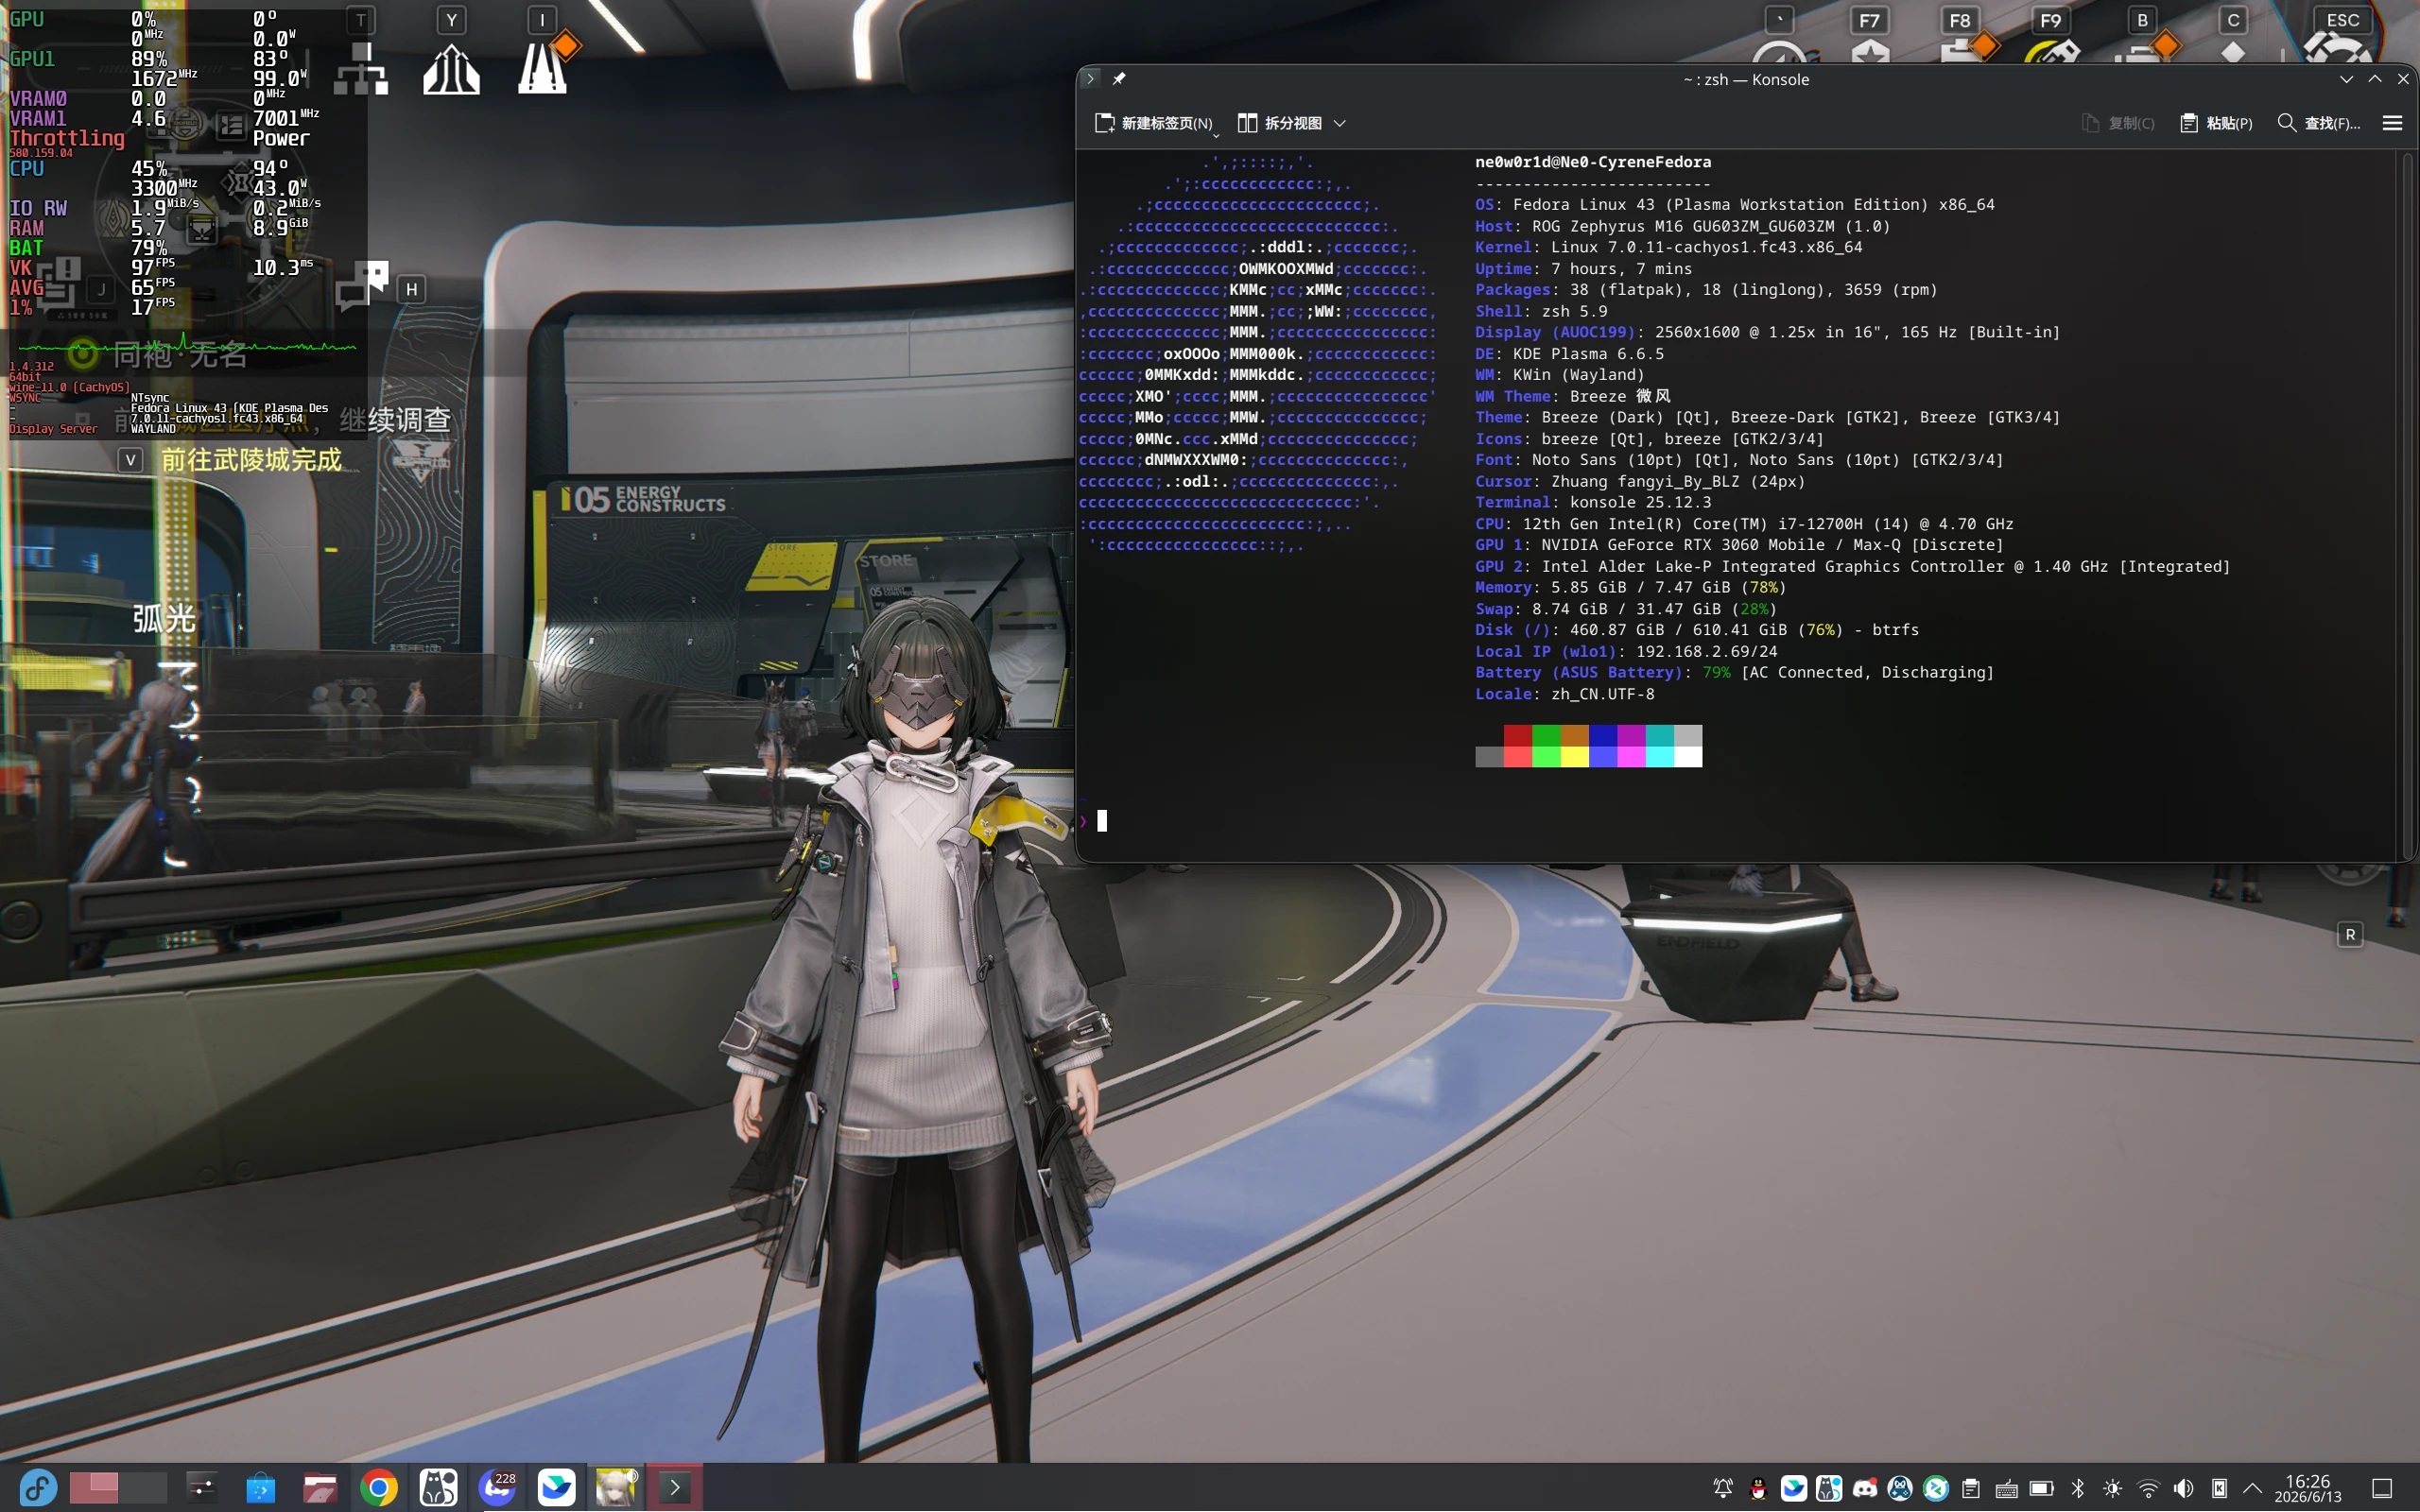The height and width of the screenshot is (1512, 2420).
Task: Open the 16:26 clock calendar
Action: coord(2308,1488)
